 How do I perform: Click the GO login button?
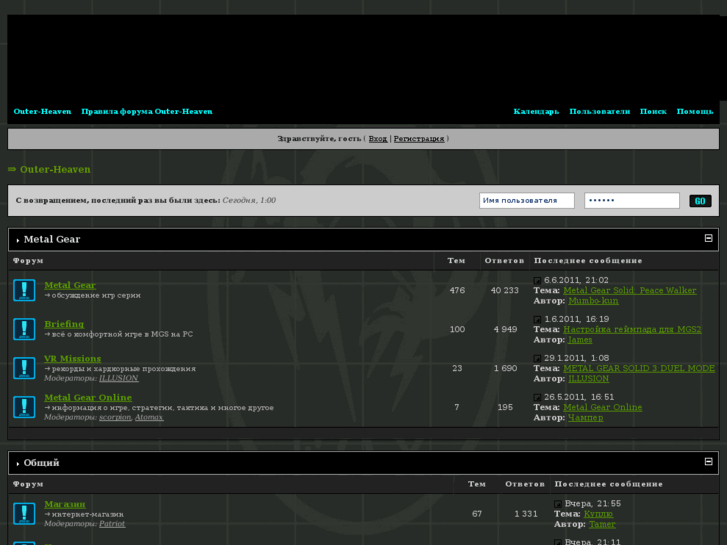click(x=700, y=201)
